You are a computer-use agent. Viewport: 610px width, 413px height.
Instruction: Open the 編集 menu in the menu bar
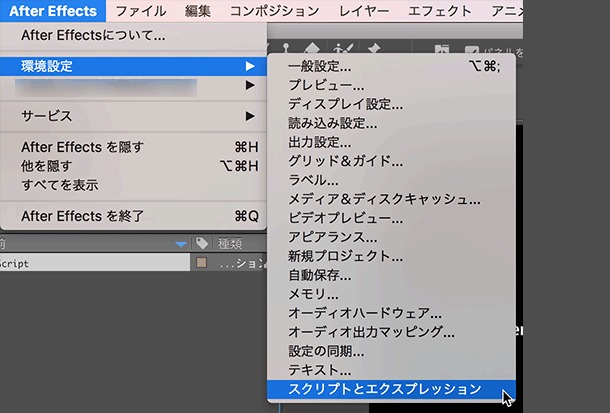[x=198, y=11]
